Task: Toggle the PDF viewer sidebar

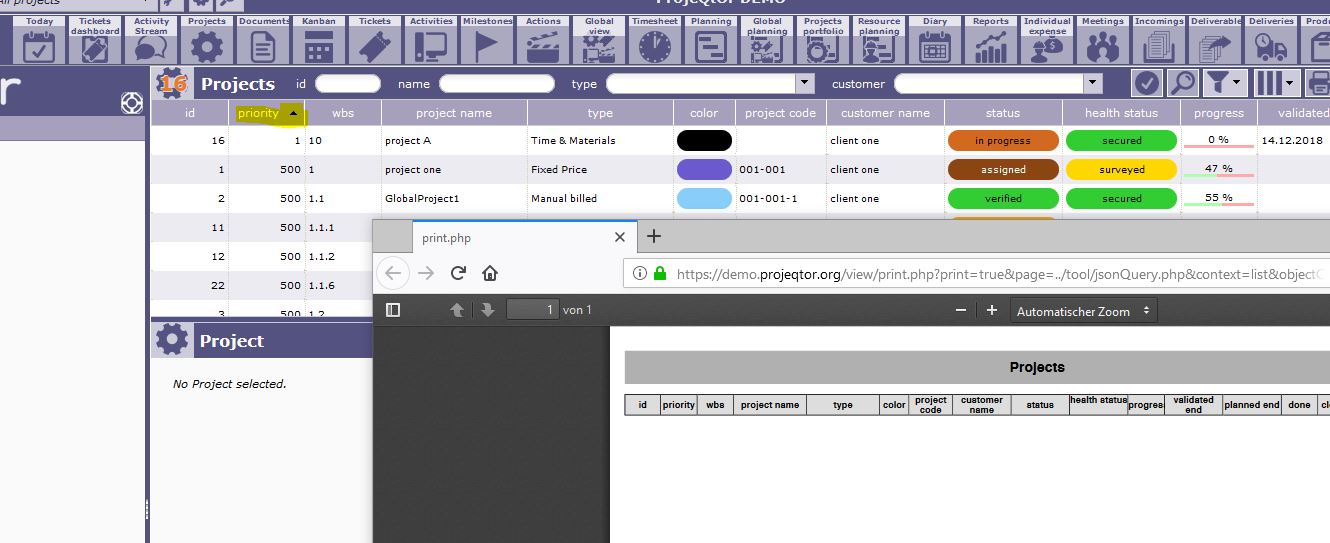Action: [x=393, y=310]
